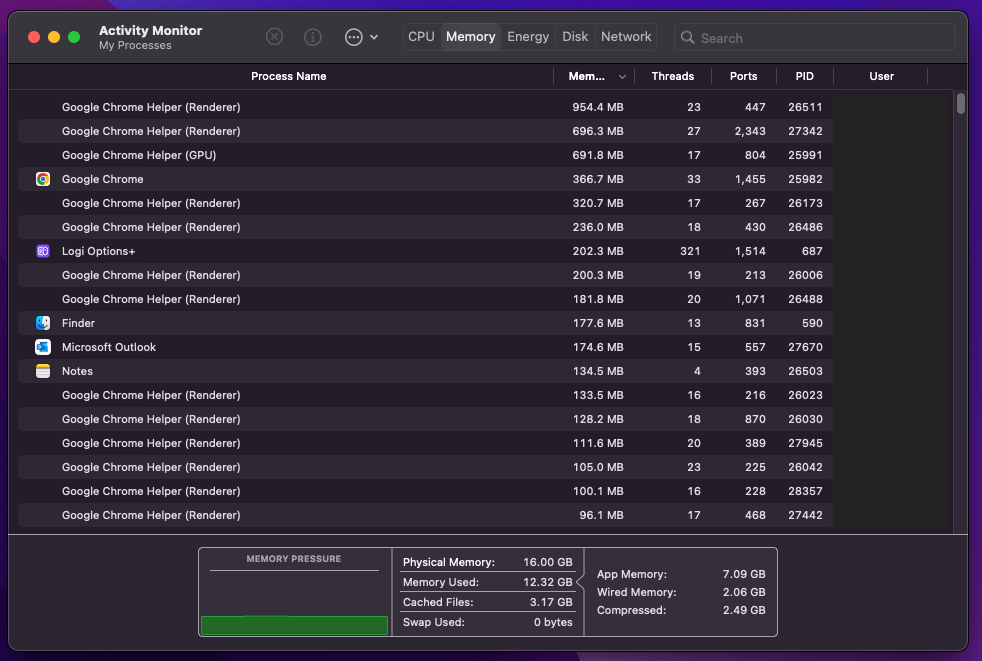
Task: Click Microsoft Outlook PID 27670
Action: (805, 347)
